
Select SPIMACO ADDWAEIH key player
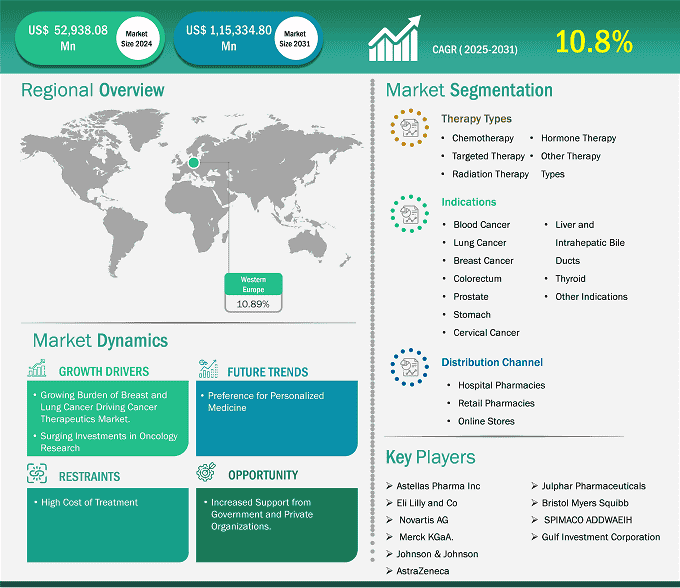click(x=588, y=520)
